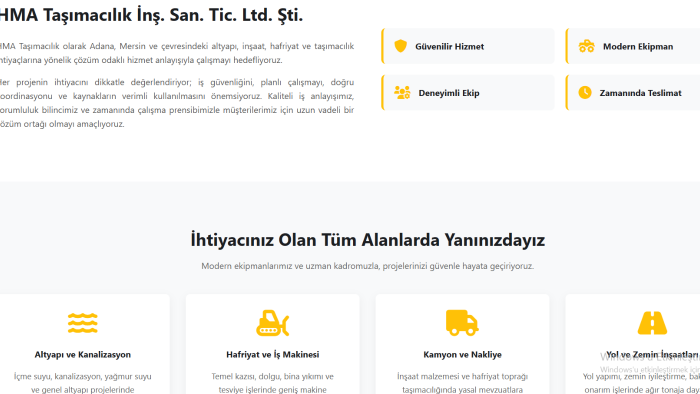Click the truck icon beside Modern Ekipman
700x394 pixels.
pos(586,46)
